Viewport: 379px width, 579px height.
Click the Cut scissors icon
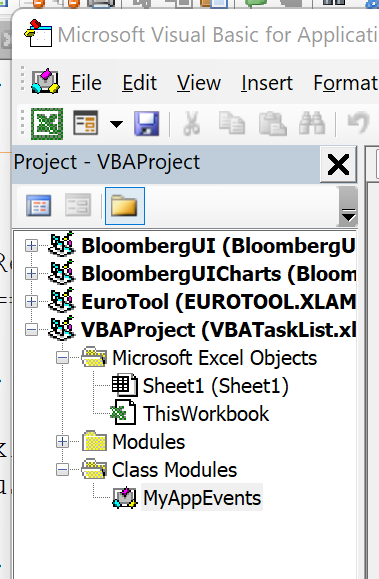click(192, 123)
